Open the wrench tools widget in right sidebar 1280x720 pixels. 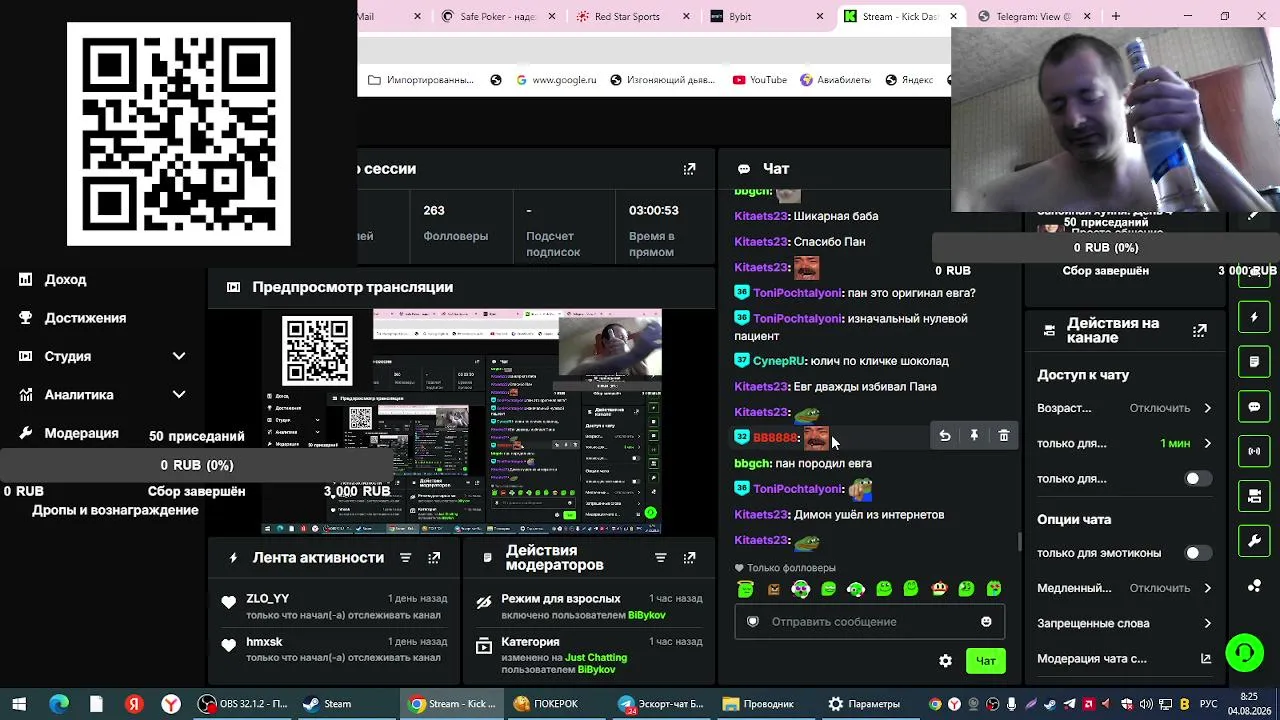tap(1254, 541)
